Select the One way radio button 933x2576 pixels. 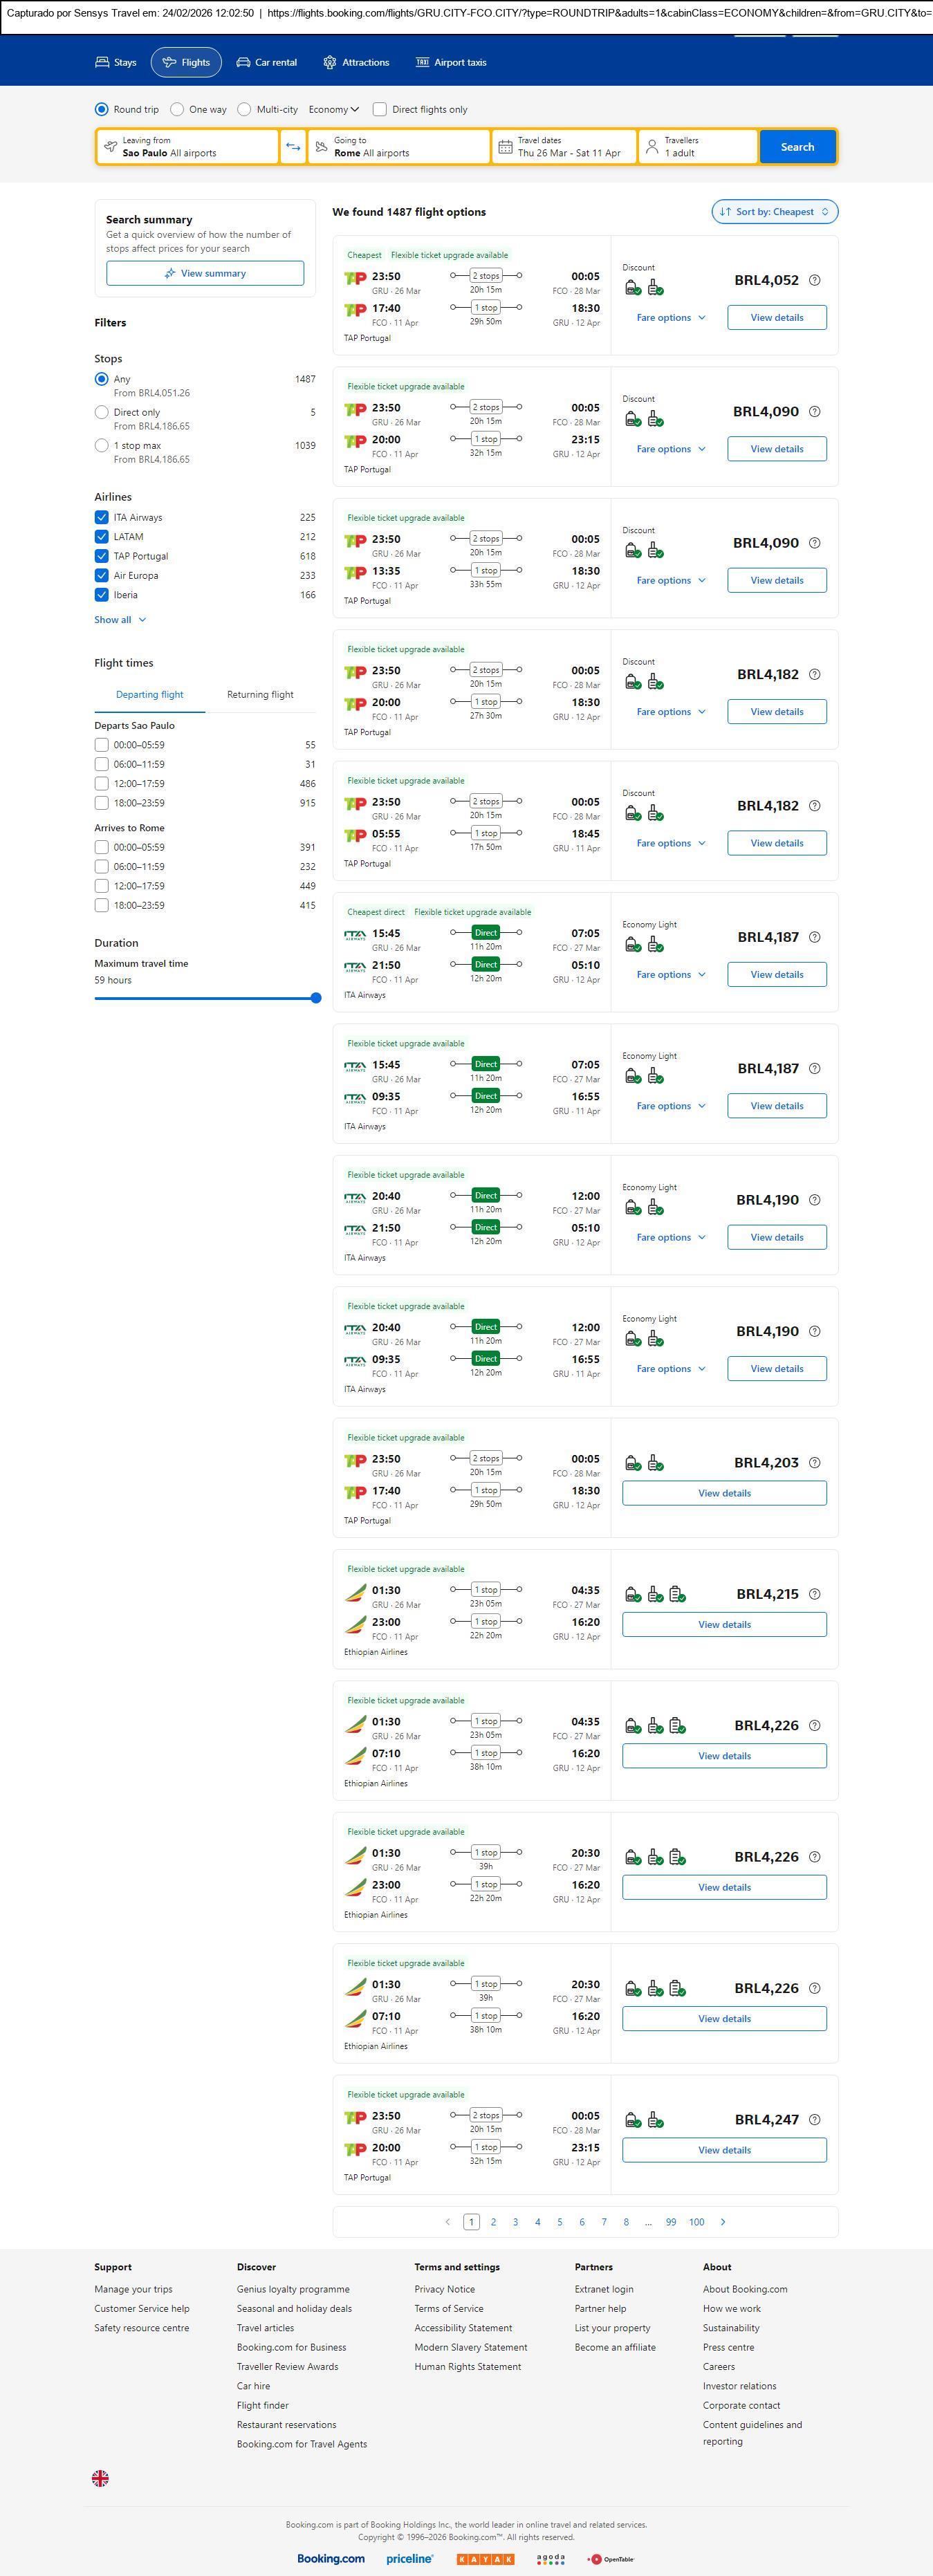pos(177,110)
